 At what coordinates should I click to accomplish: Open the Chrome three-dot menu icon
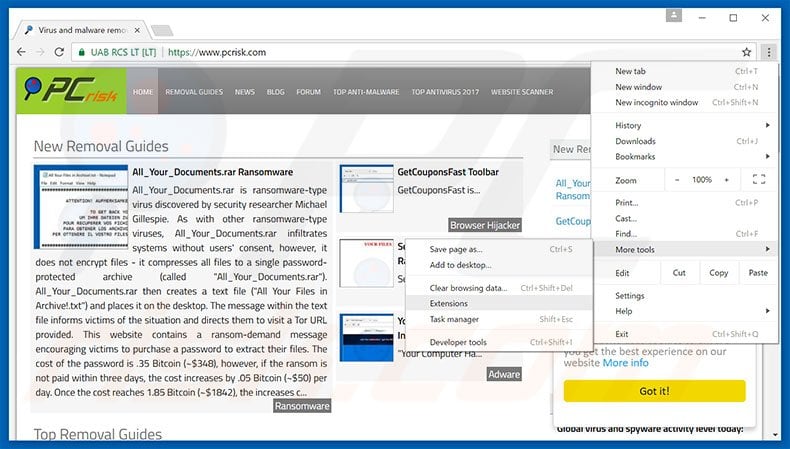pyautogui.click(x=769, y=52)
